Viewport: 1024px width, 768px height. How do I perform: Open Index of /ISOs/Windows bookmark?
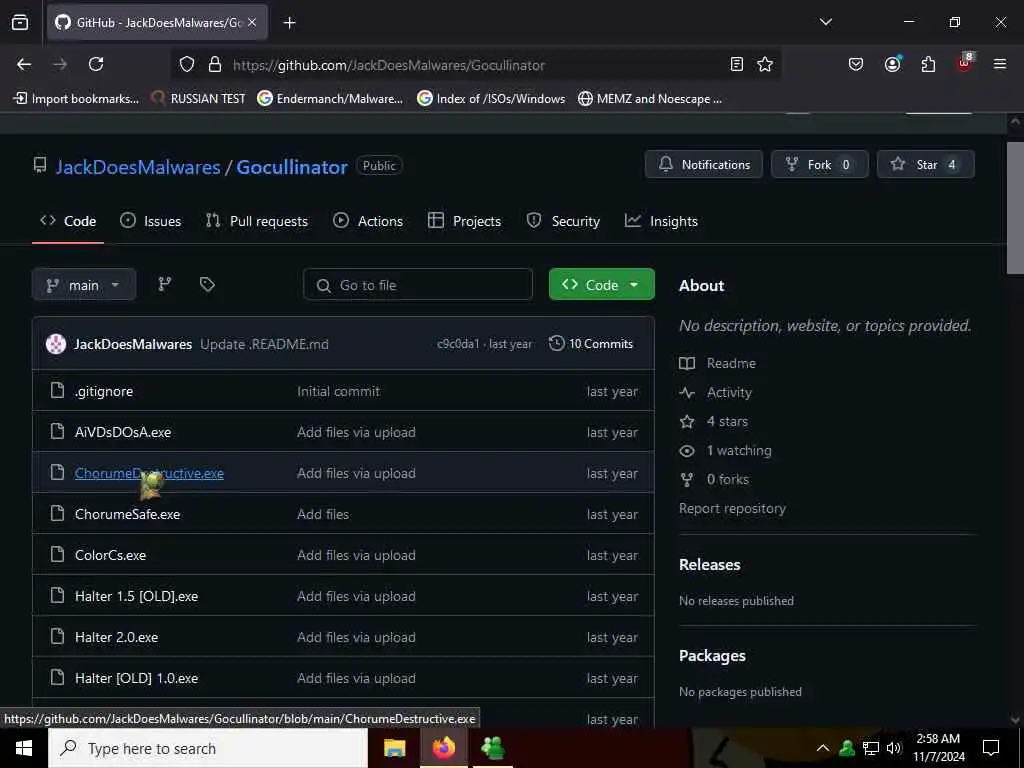pyautogui.click(x=491, y=99)
